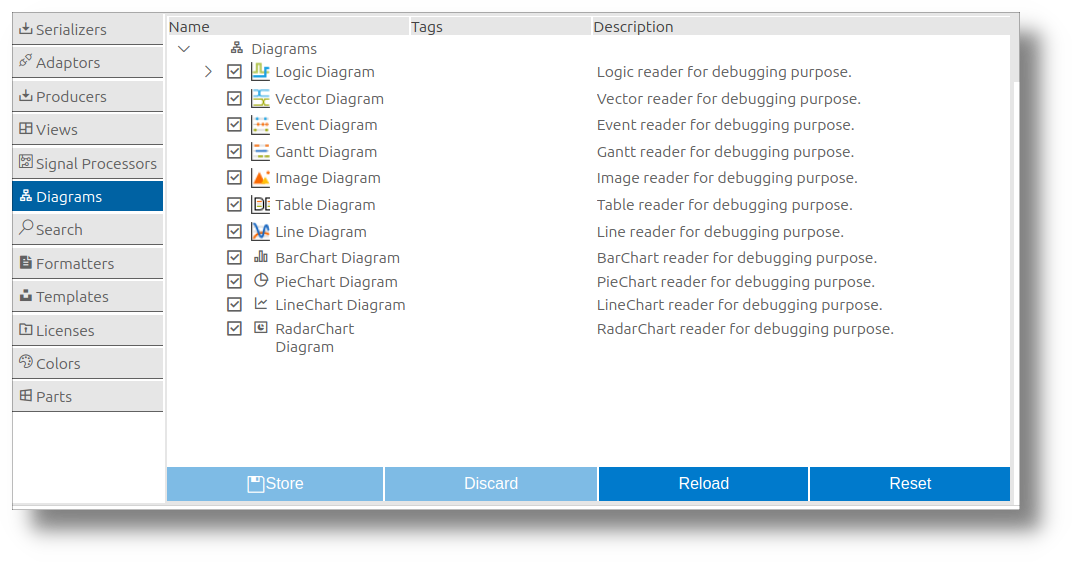
Task: Disable the LineChart Diagram checkbox
Action: pos(234,304)
